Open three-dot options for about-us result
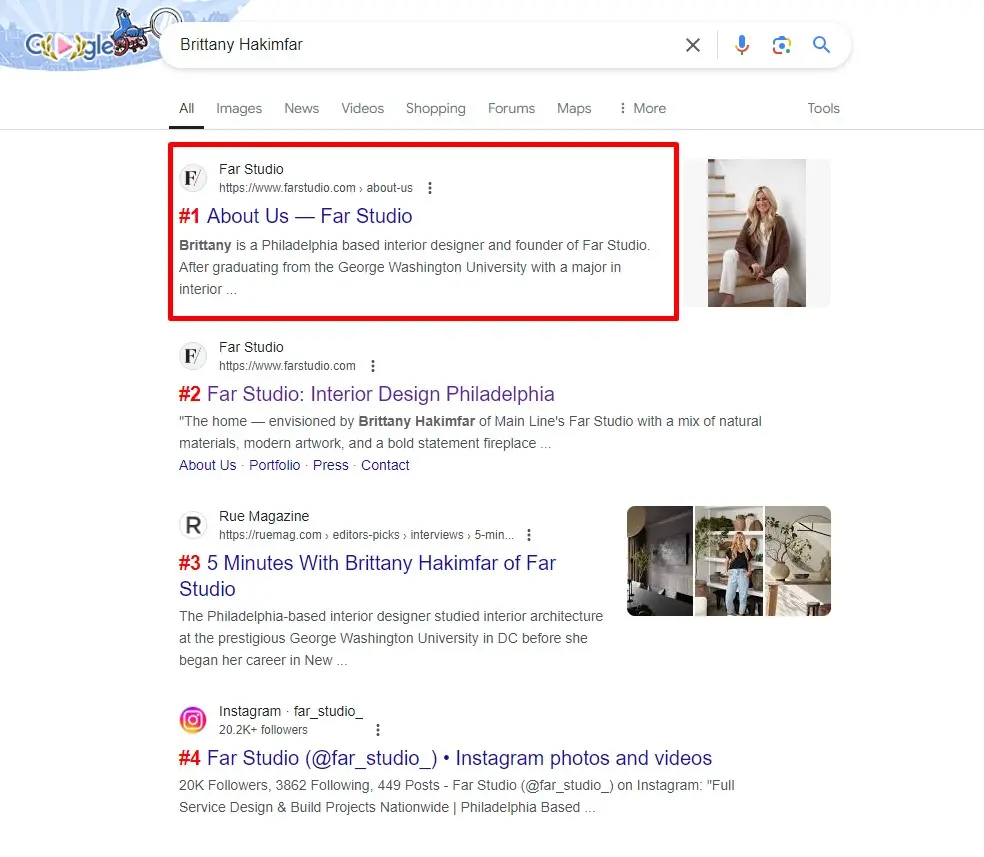Screen dimensions: 984x857 (x=430, y=188)
